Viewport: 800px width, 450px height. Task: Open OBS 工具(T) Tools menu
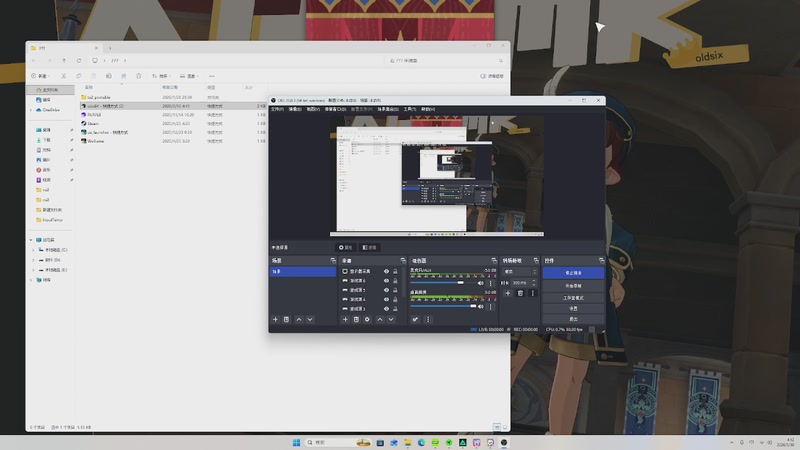410,109
